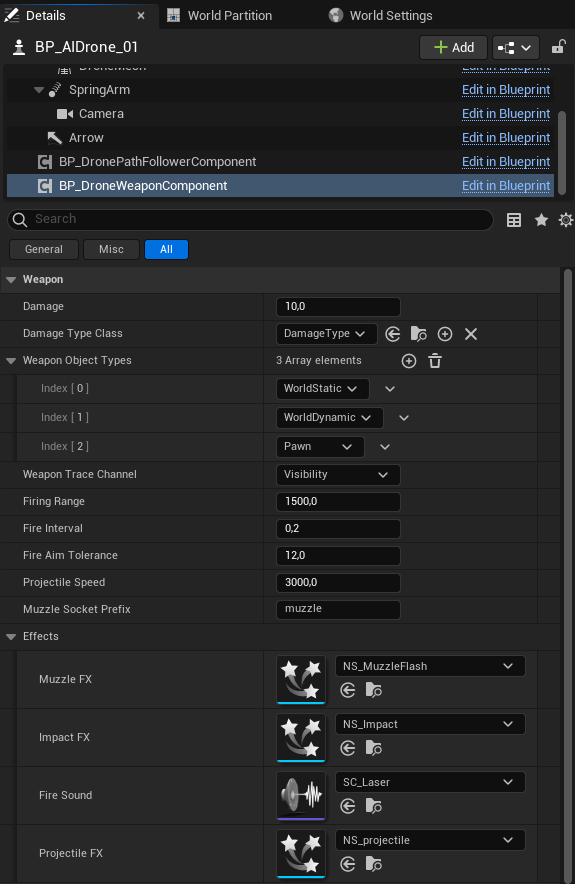
Task: Collapse the Weapon Object Types array
Action: (x=11, y=361)
